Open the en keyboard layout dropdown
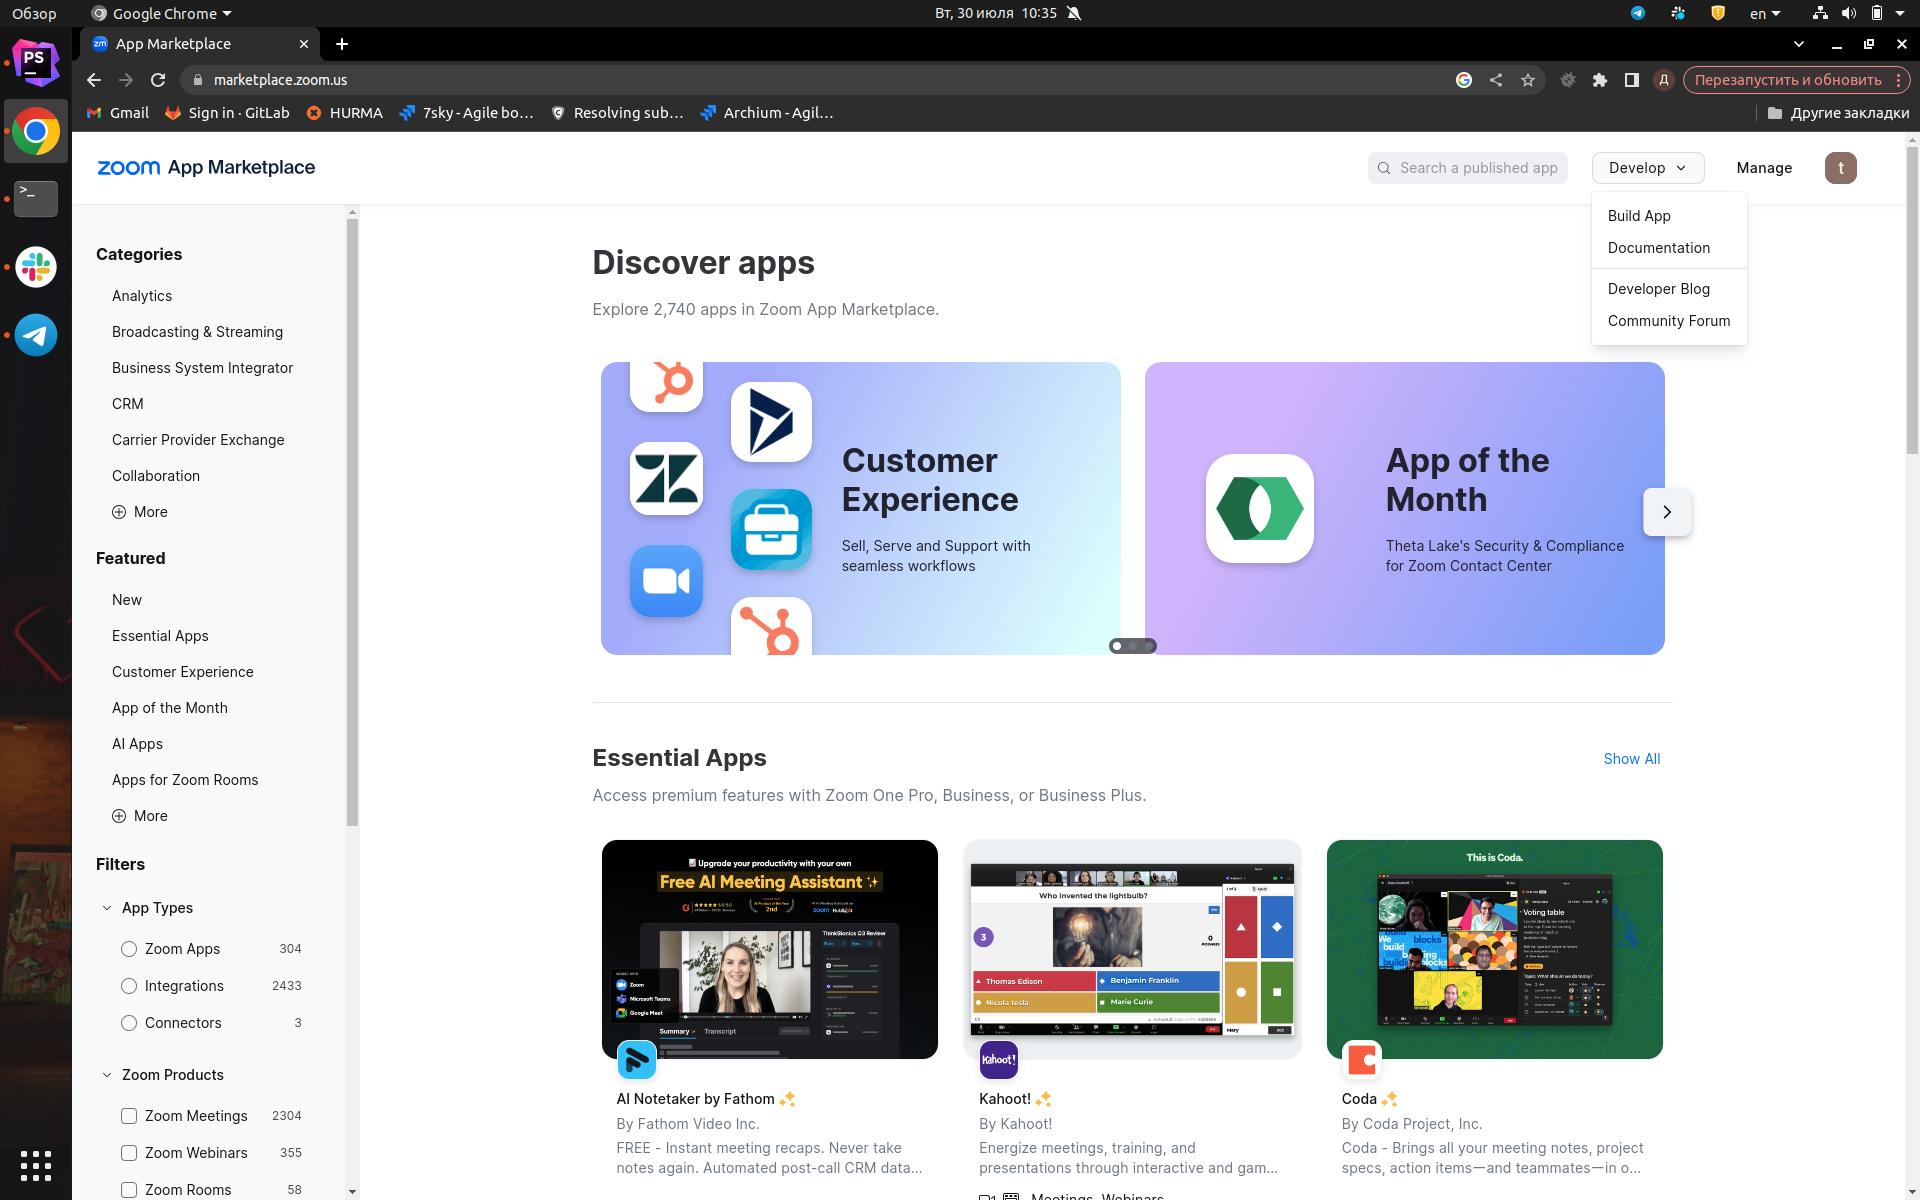The height and width of the screenshot is (1200, 1920). click(1765, 13)
